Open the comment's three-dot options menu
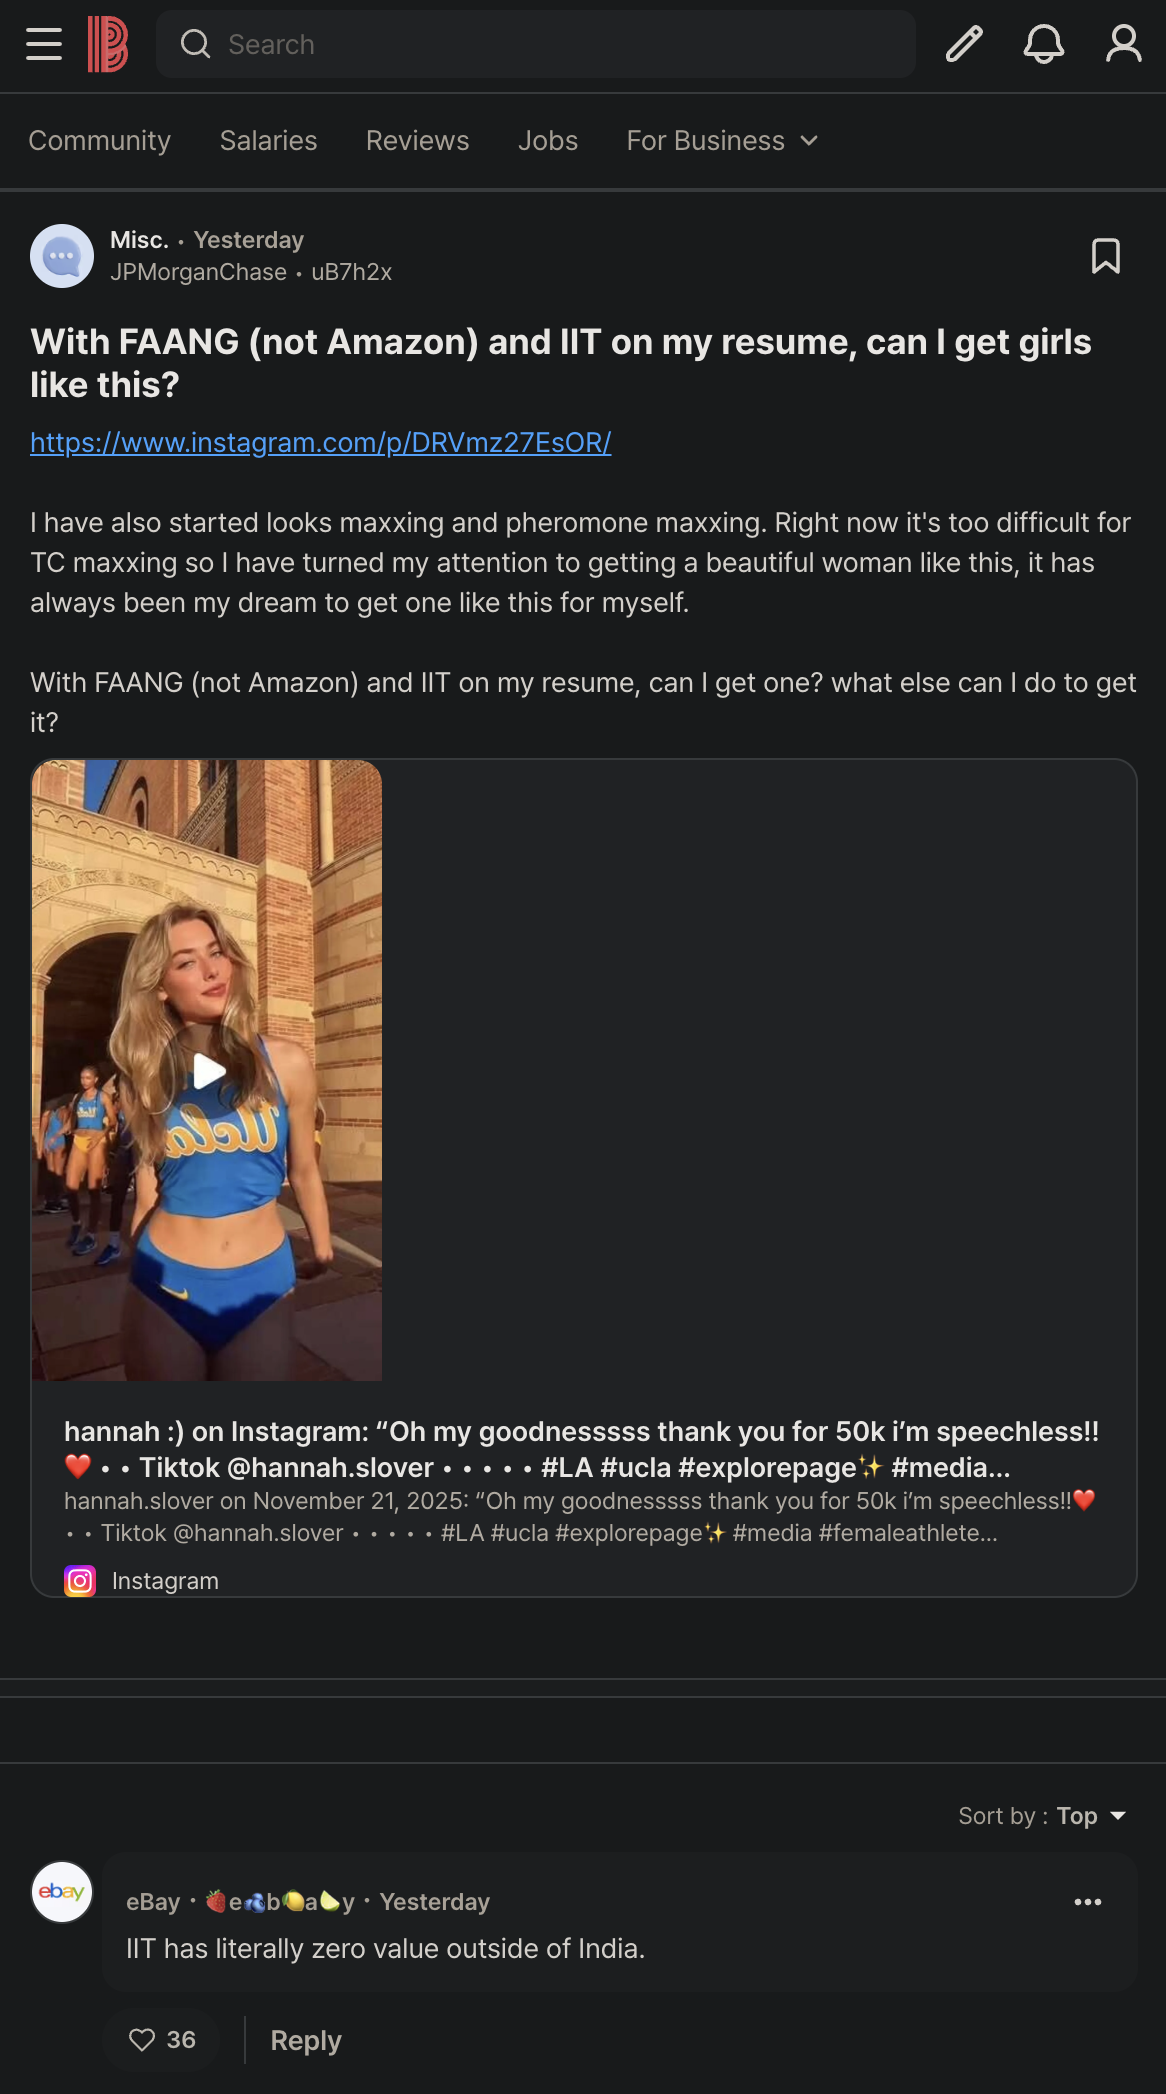Screen dimensions: 1166x2094 click(x=1088, y=1902)
